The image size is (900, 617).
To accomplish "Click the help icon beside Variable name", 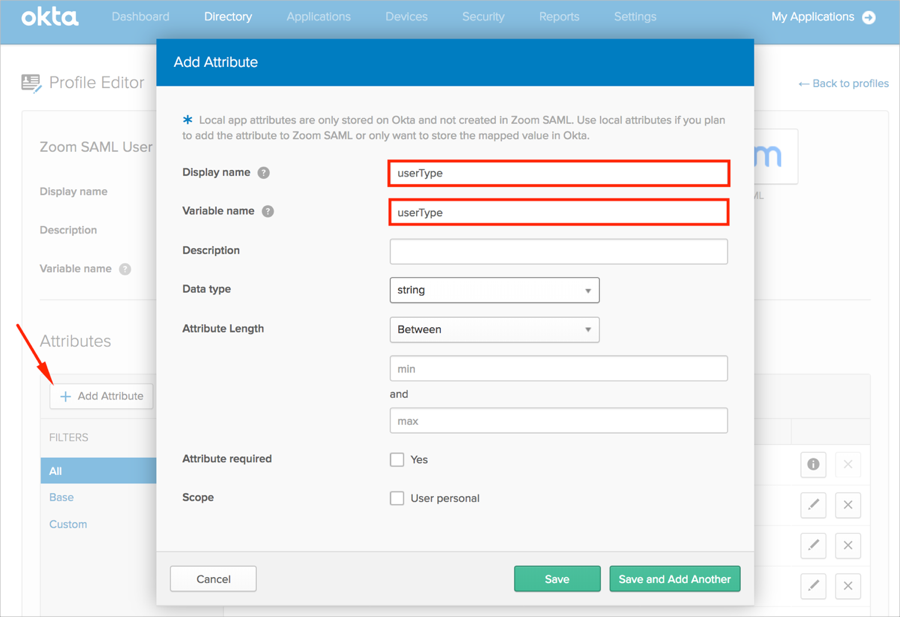I will [x=267, y=212].
